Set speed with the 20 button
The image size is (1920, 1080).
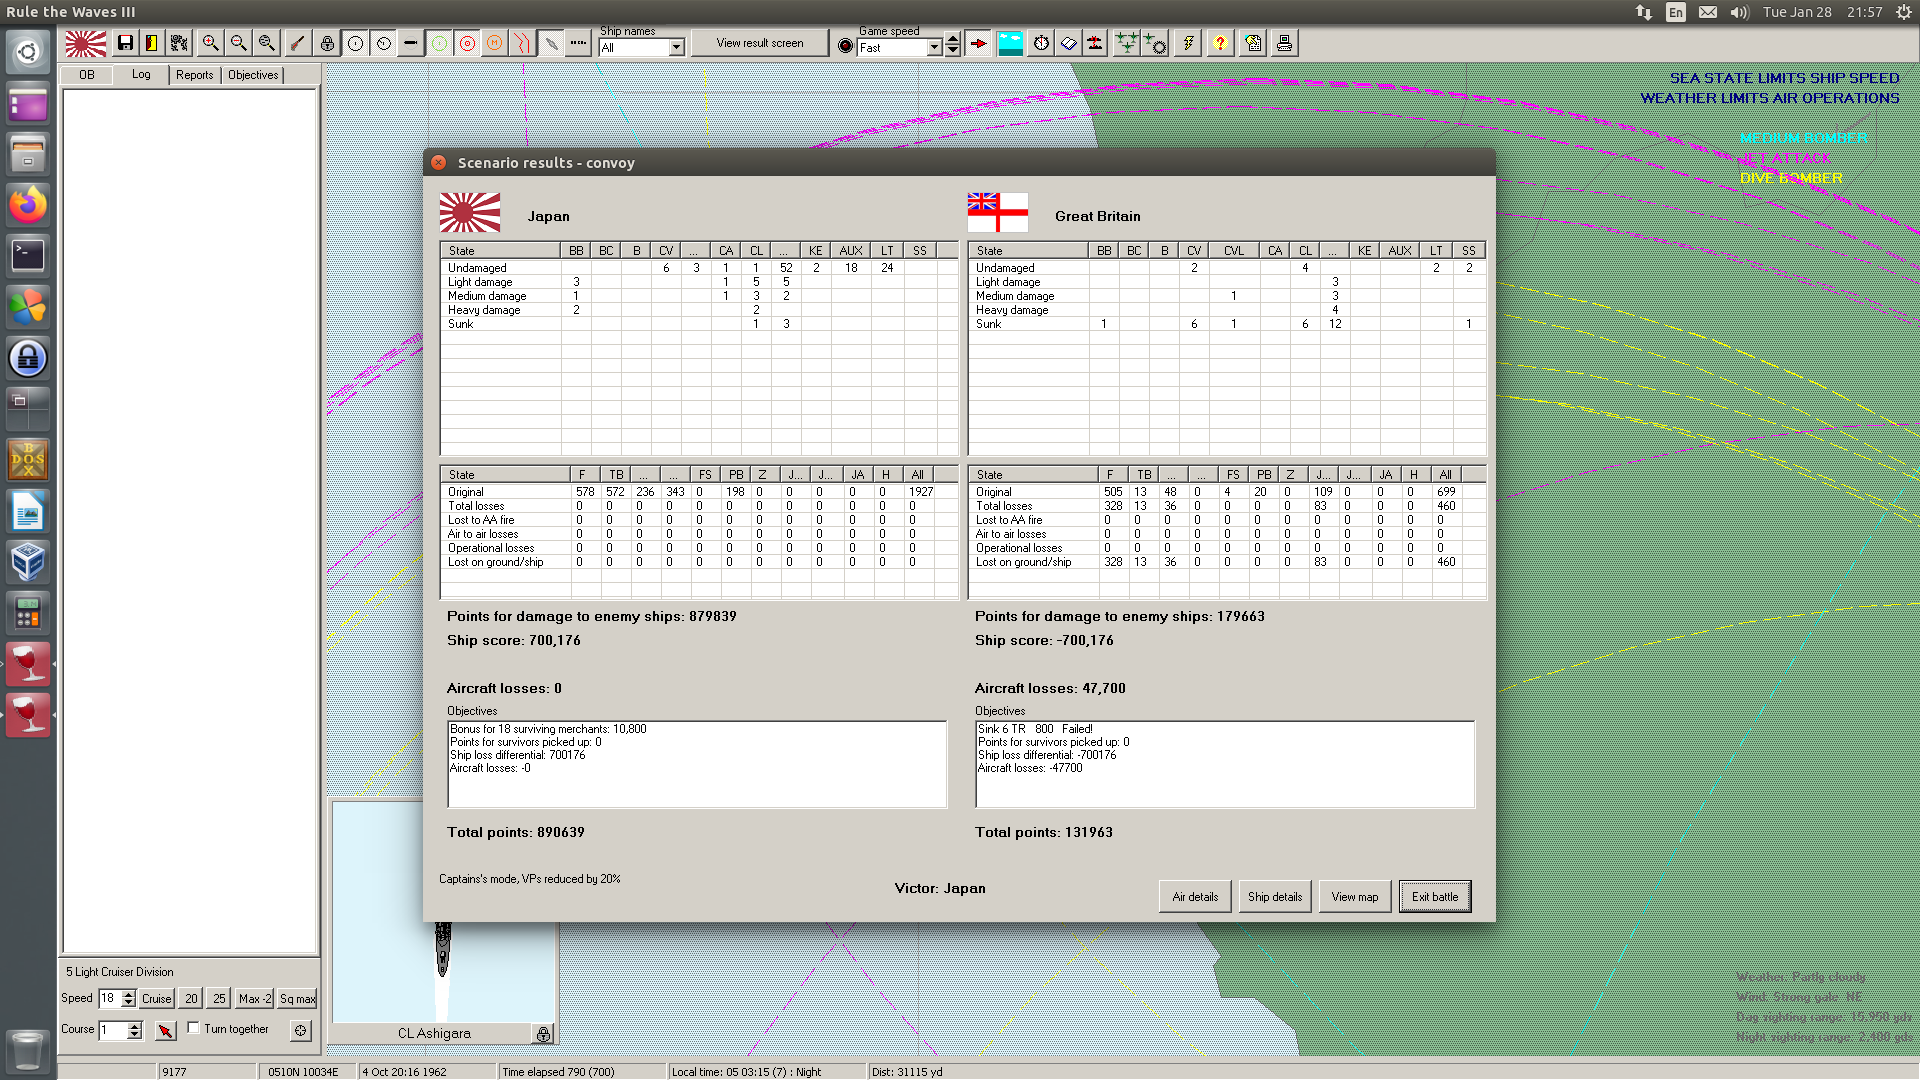[x=191, y=999]
